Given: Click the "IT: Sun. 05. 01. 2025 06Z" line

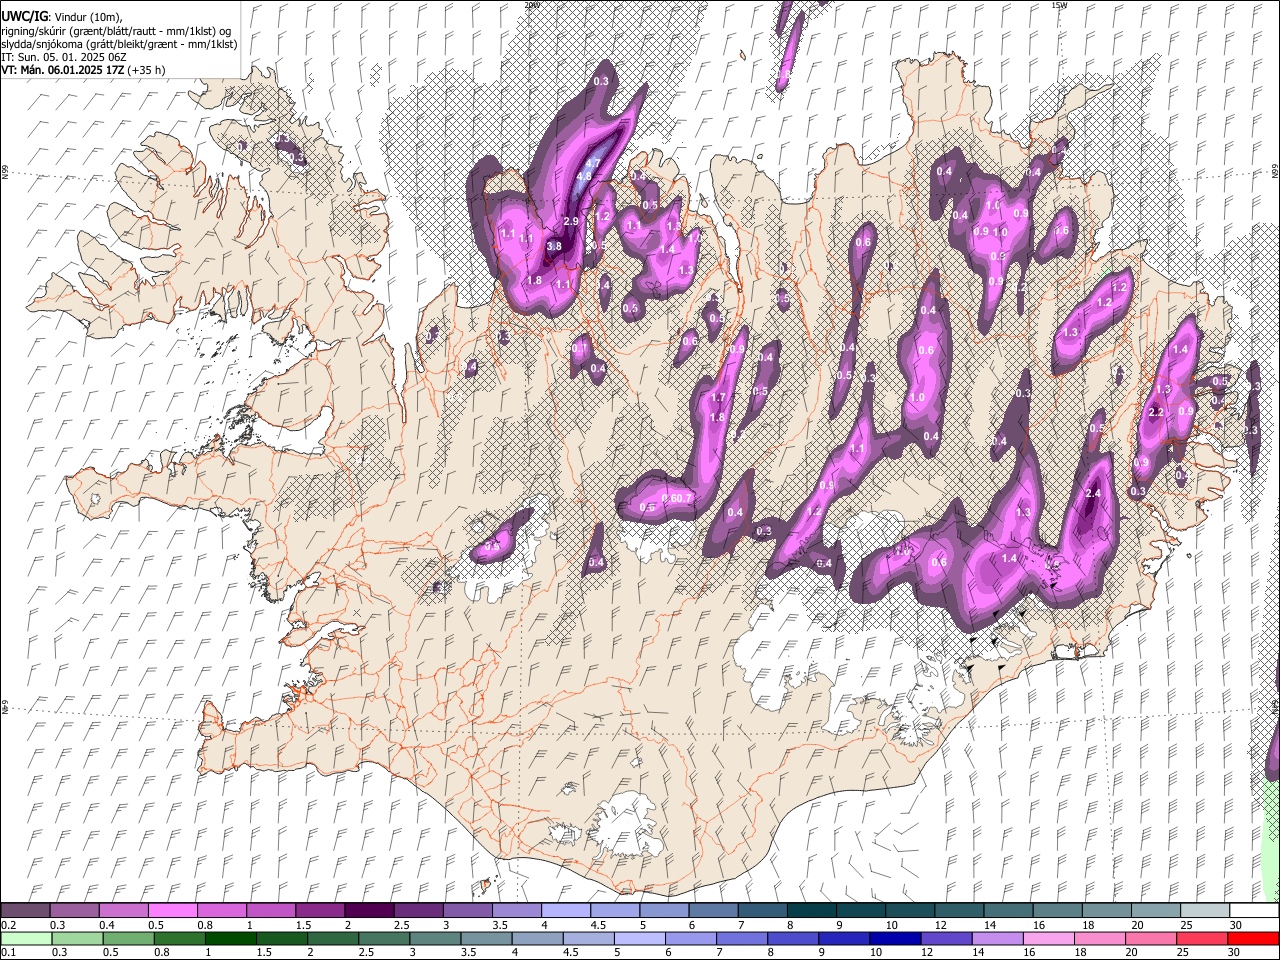Looking at the screenshot, I should [x=64, y=57].
